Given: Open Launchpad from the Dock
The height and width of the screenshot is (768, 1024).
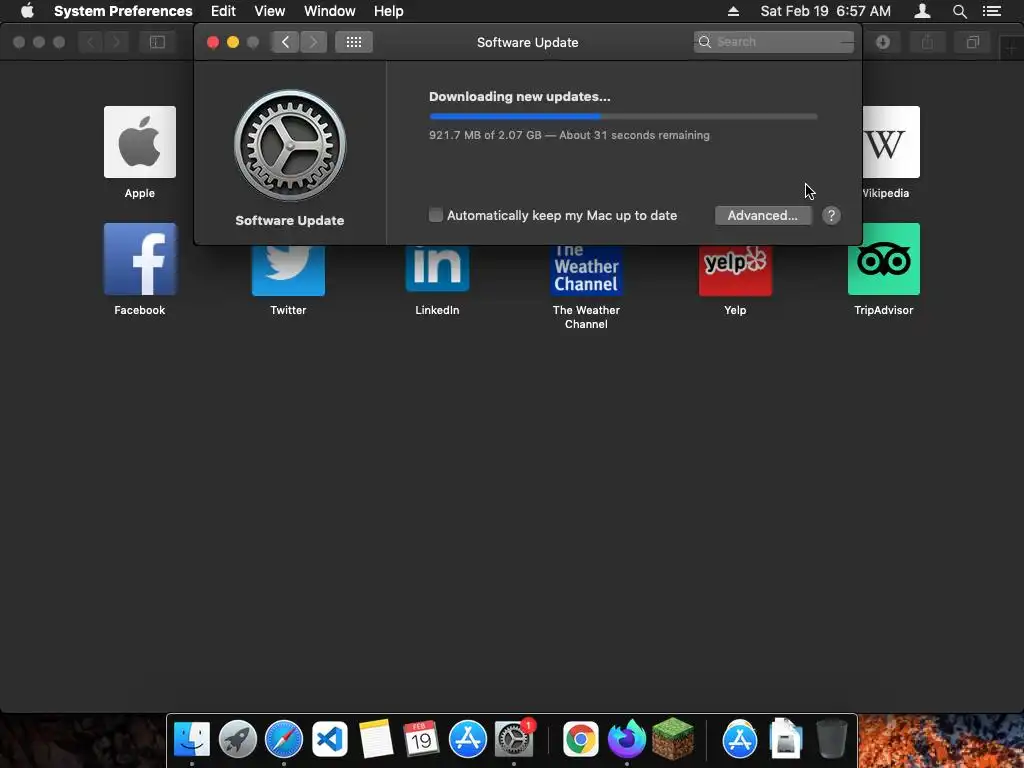Looking at the screenshot, I should tap(238, 739).
